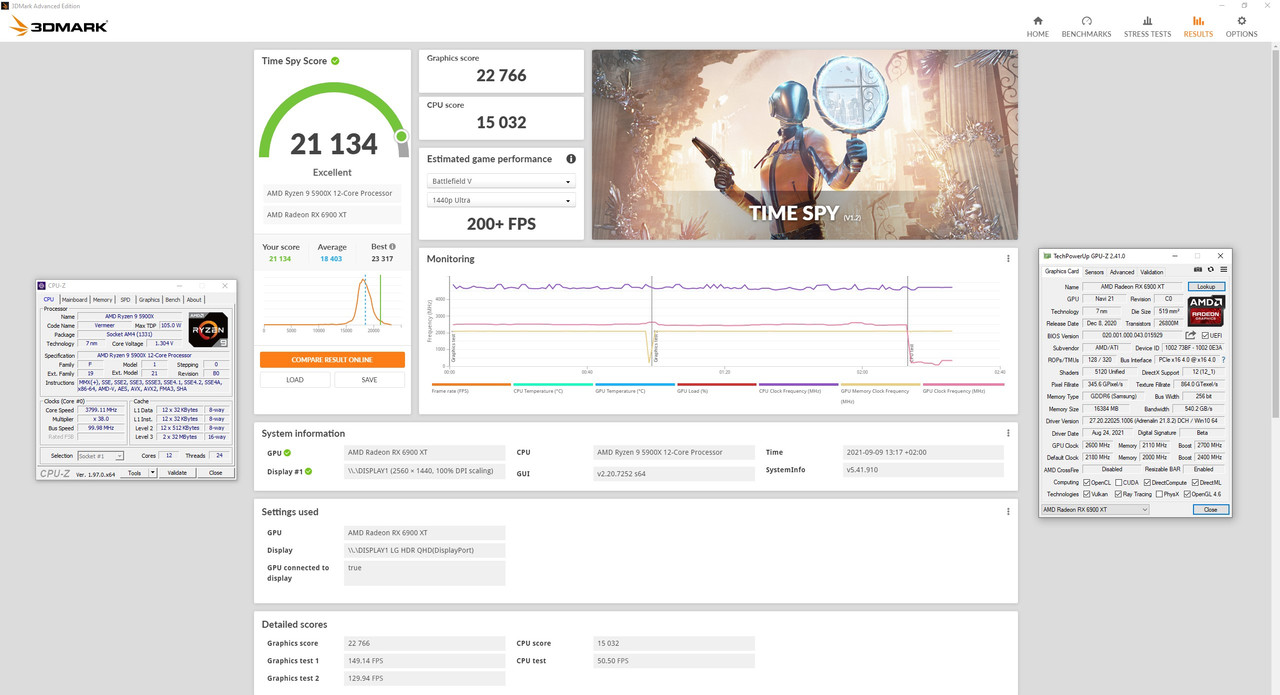
Task: Open the Benchmarks section
Action: [1086, 26]
